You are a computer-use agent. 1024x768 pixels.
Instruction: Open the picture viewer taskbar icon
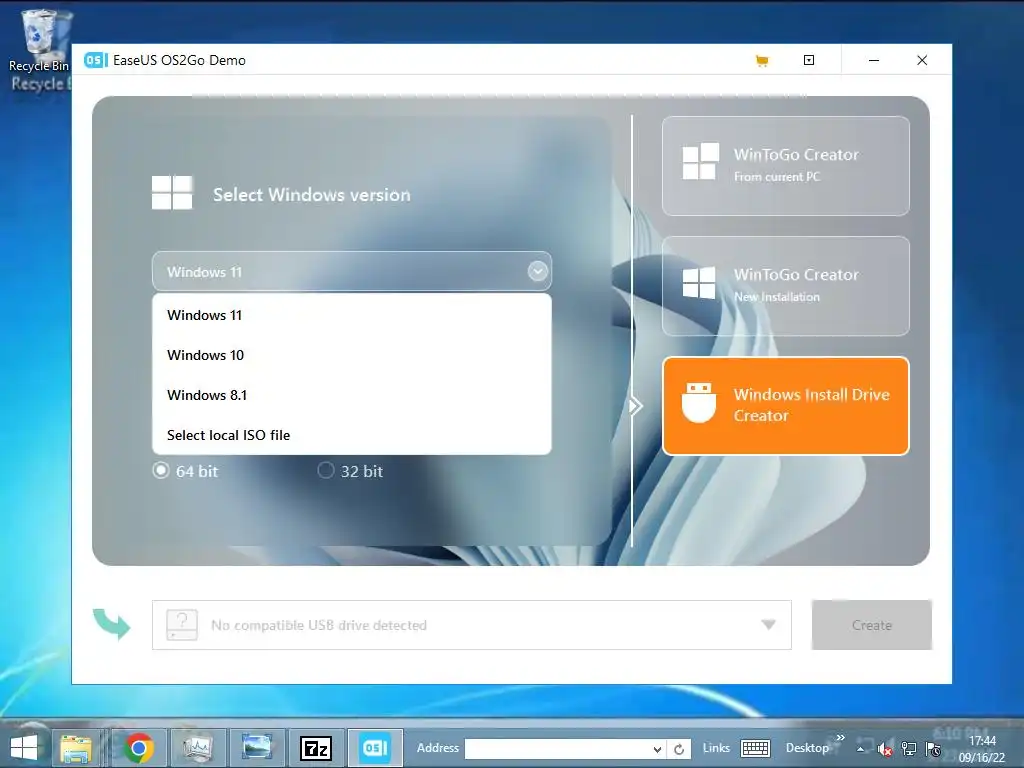pos(256,747)
